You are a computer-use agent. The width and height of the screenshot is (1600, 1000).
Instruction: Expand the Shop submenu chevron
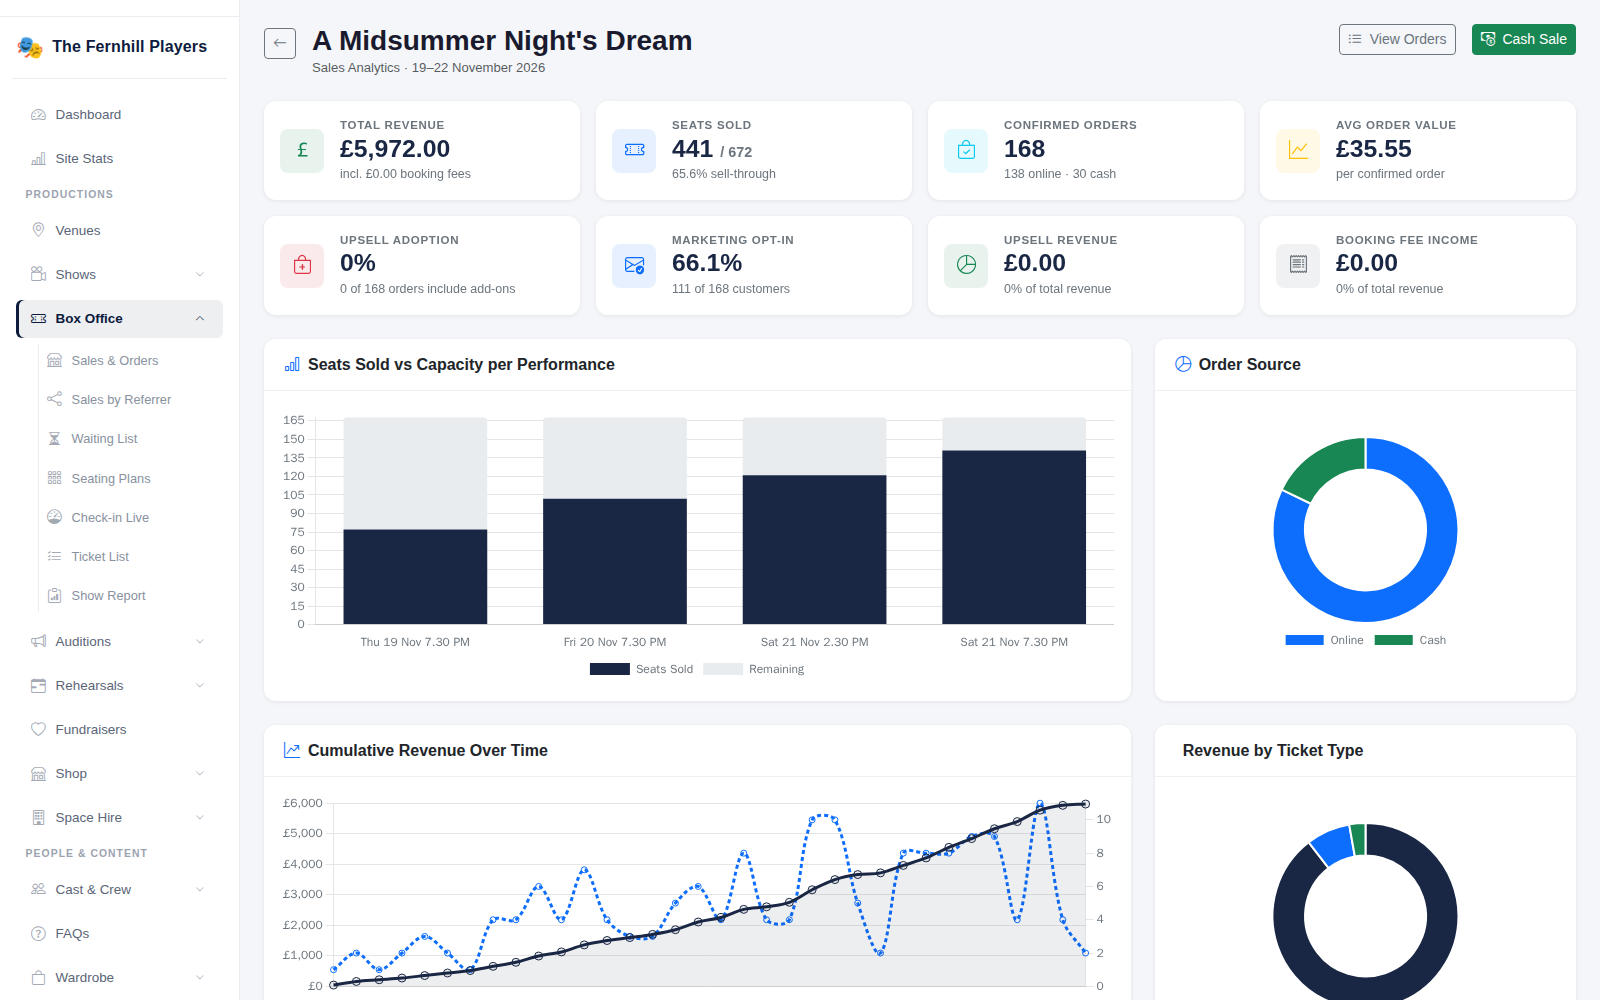coord(200,774)
